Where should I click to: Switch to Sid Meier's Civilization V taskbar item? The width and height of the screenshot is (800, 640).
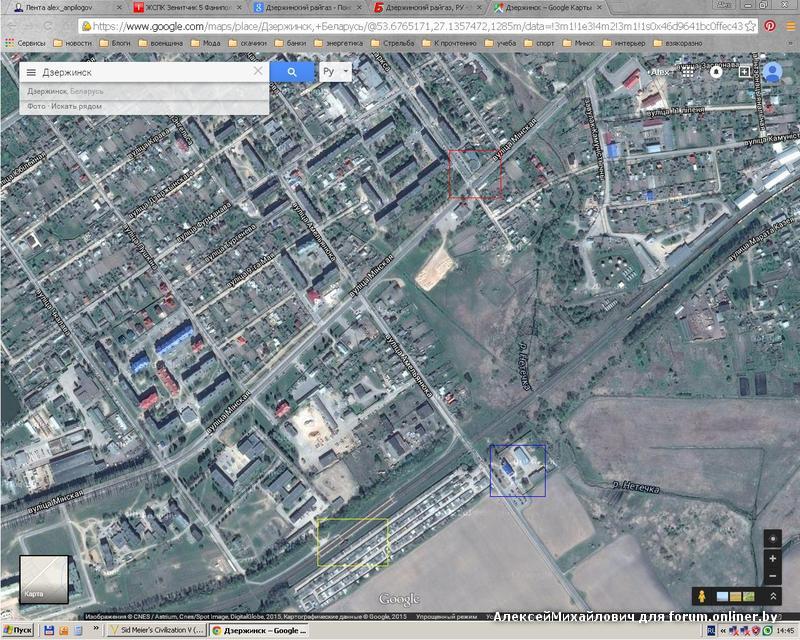157,631
